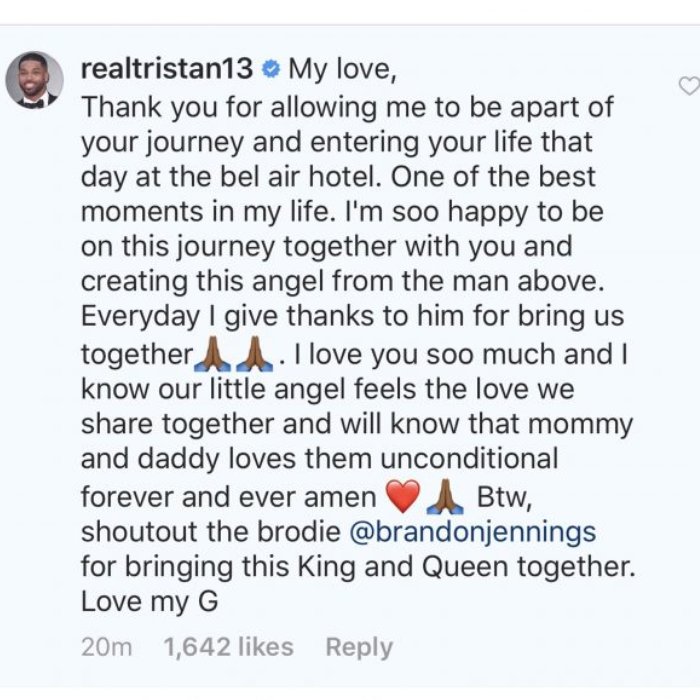Visit the @brandonjennings mention
This screenshot has width=700, height=700.
tap(473, 532)
